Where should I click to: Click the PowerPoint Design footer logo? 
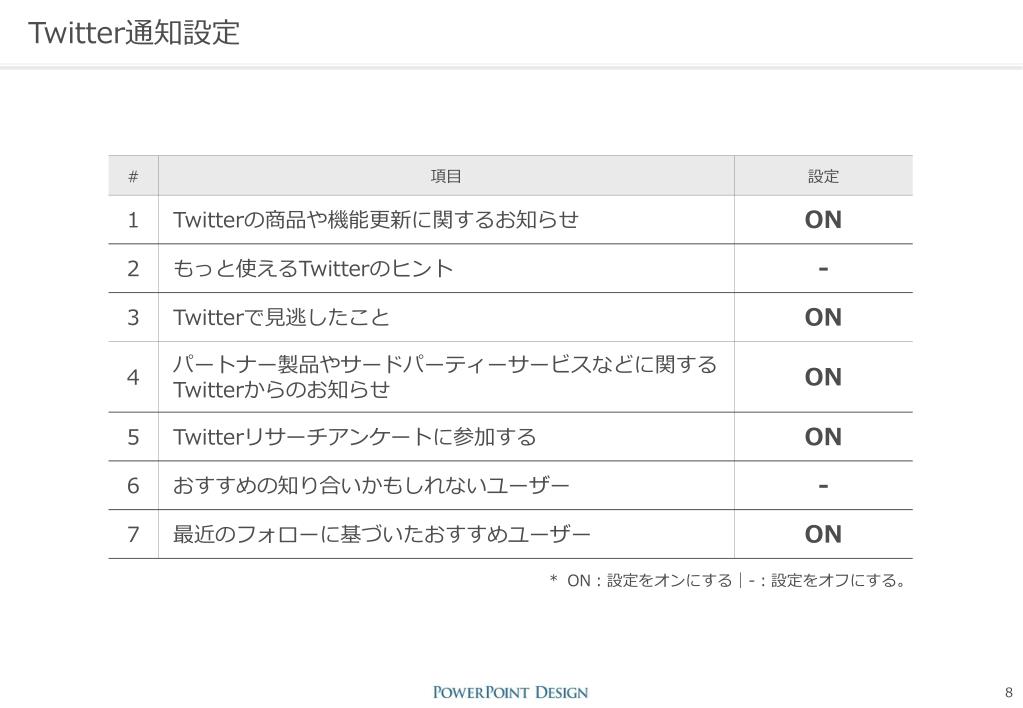coord(510,692)
